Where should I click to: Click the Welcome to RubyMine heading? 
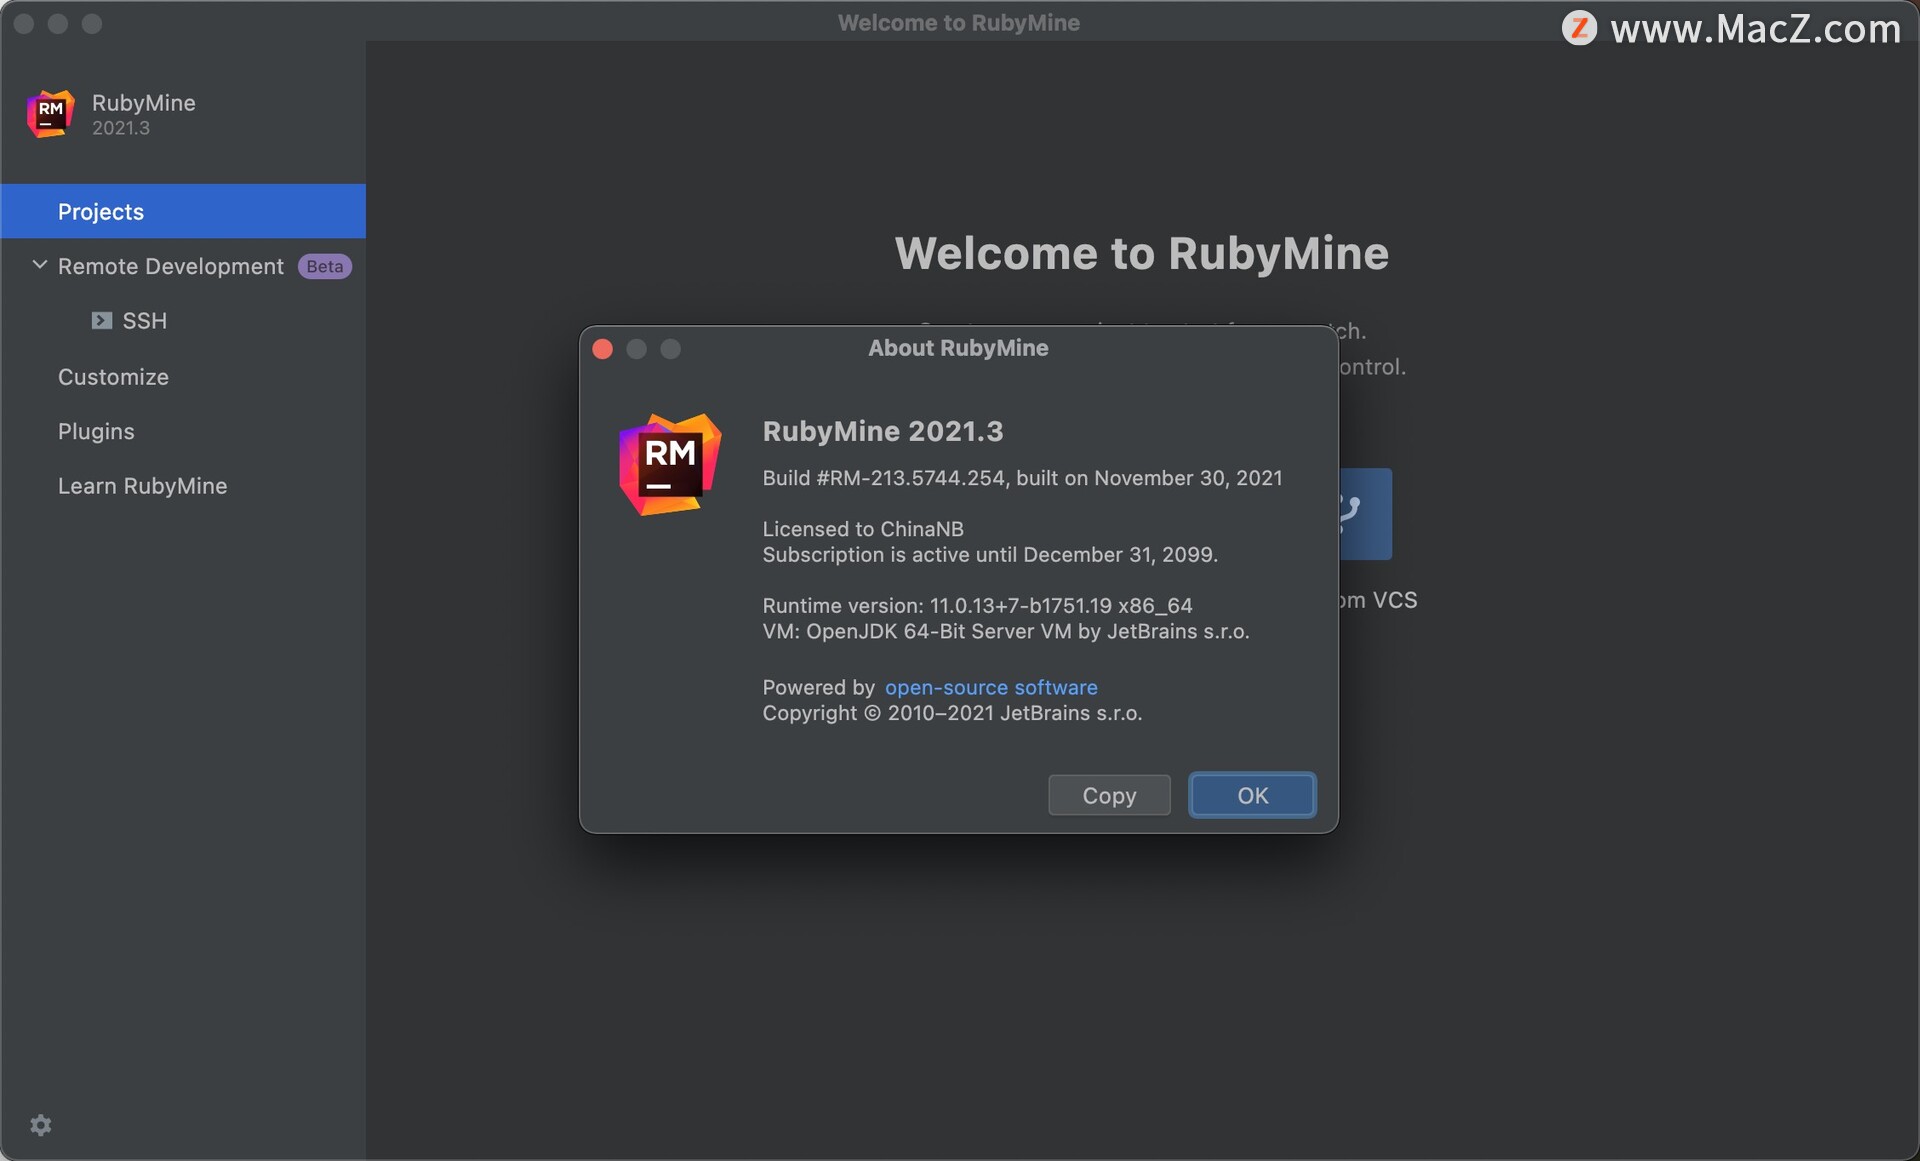click(1142, 253)
